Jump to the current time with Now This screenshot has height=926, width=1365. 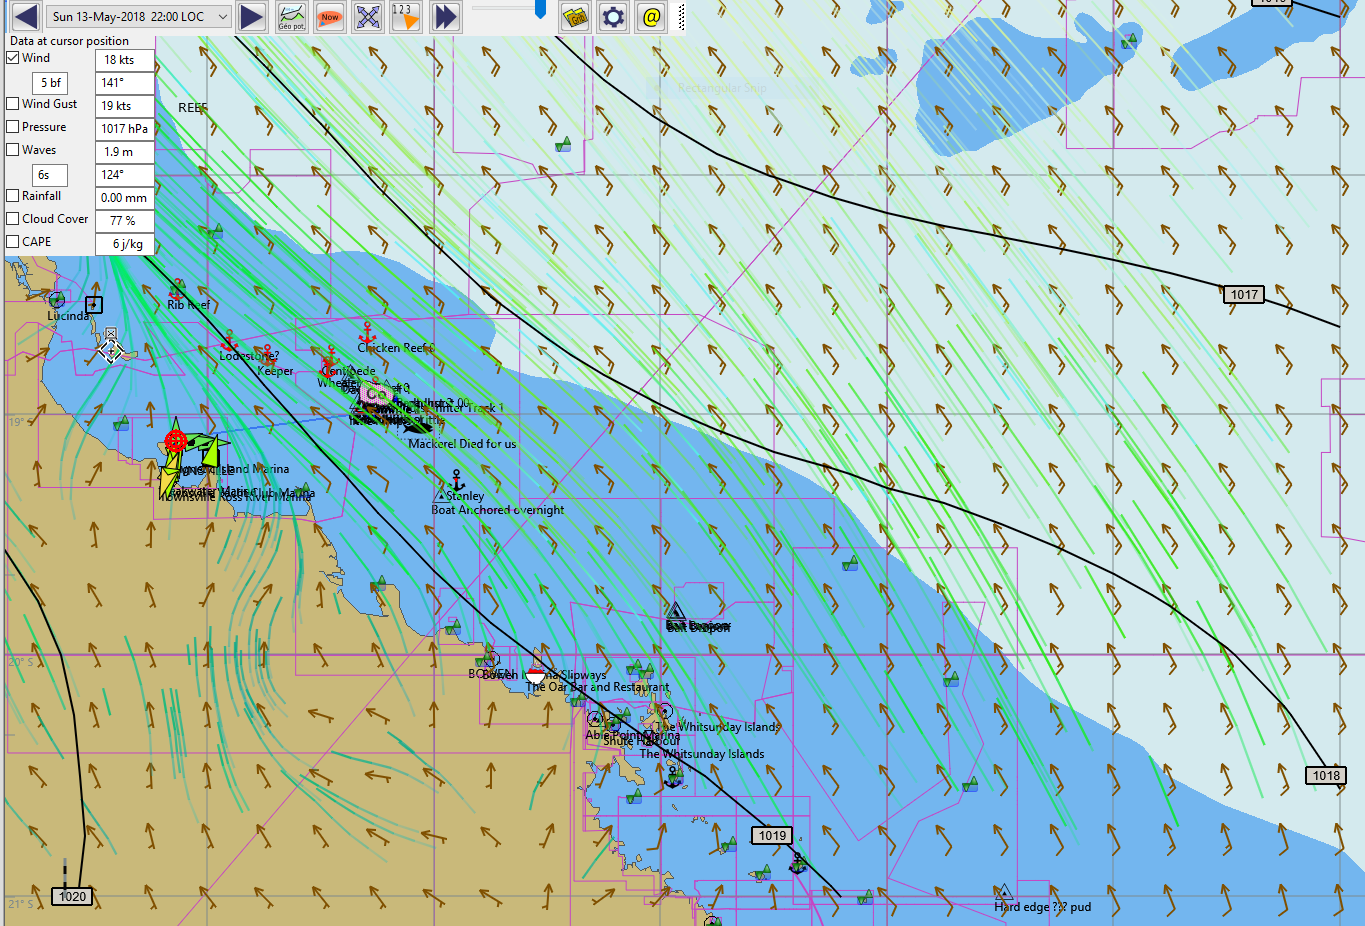(x=330, y=16)
